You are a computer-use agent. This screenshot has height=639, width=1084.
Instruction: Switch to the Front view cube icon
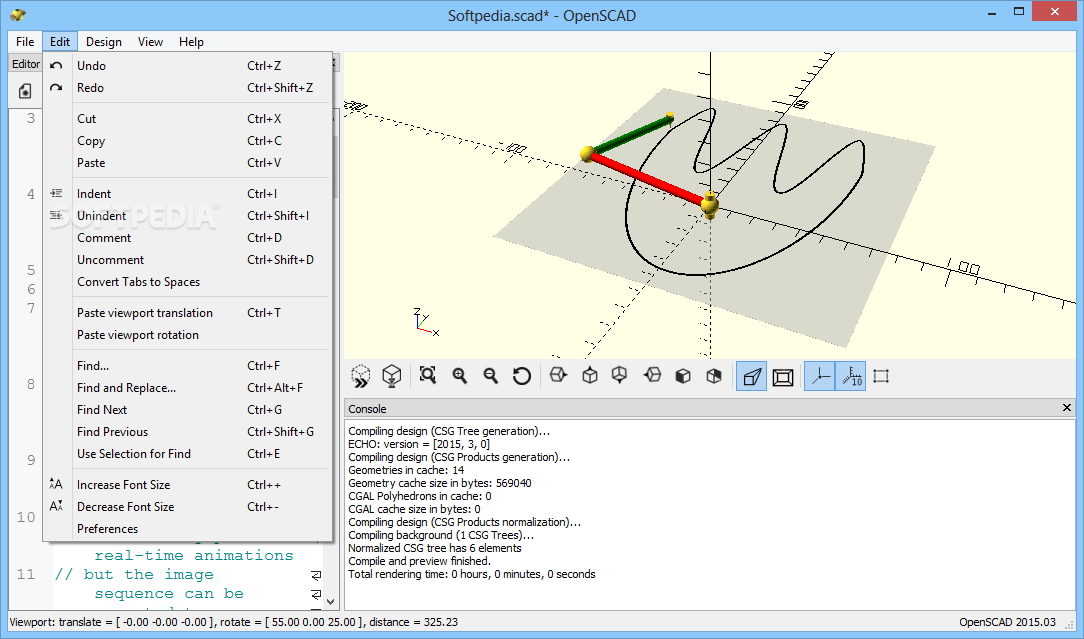[x=683, y=376]
